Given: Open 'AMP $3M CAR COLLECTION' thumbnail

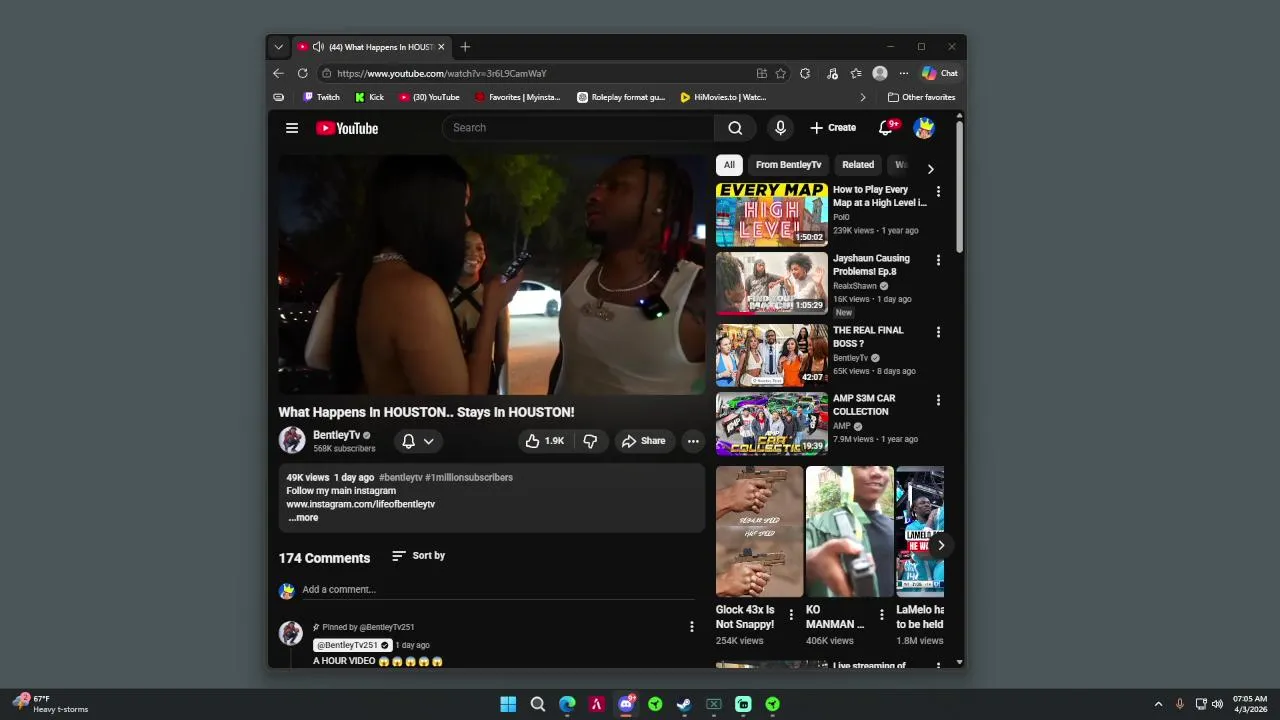Looking at the screenshot, I should click(771, 423).
